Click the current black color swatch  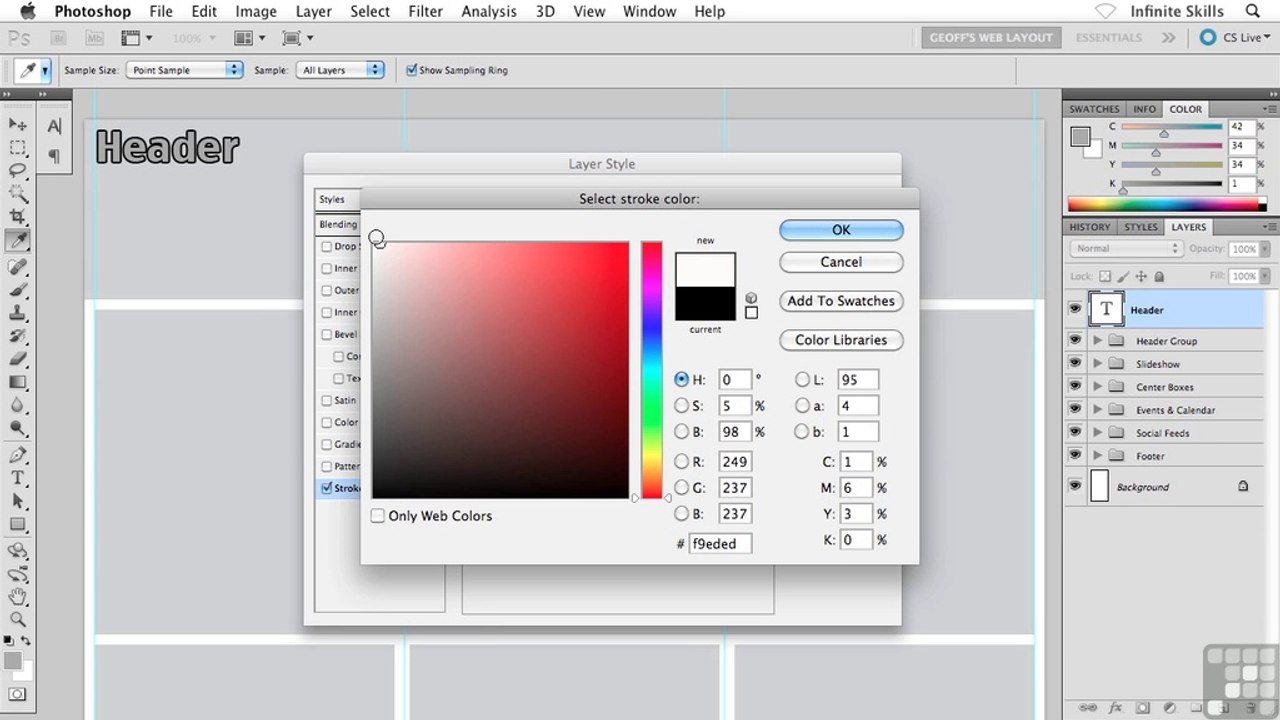(x=705, y=303)
